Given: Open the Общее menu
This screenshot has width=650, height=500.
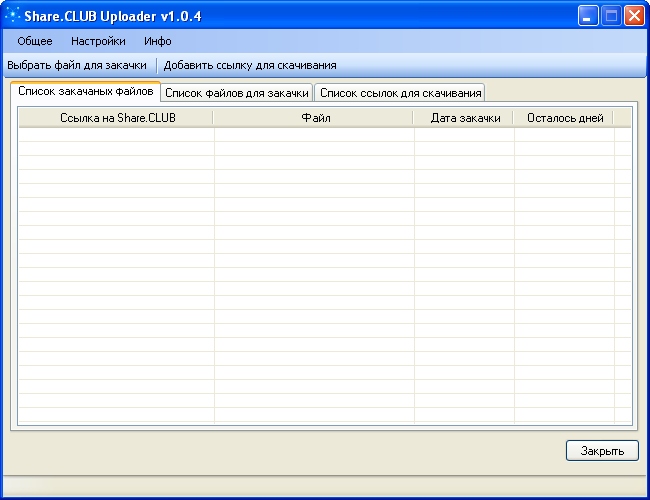Looking at the screenshot, I should (x=35, y=41).
